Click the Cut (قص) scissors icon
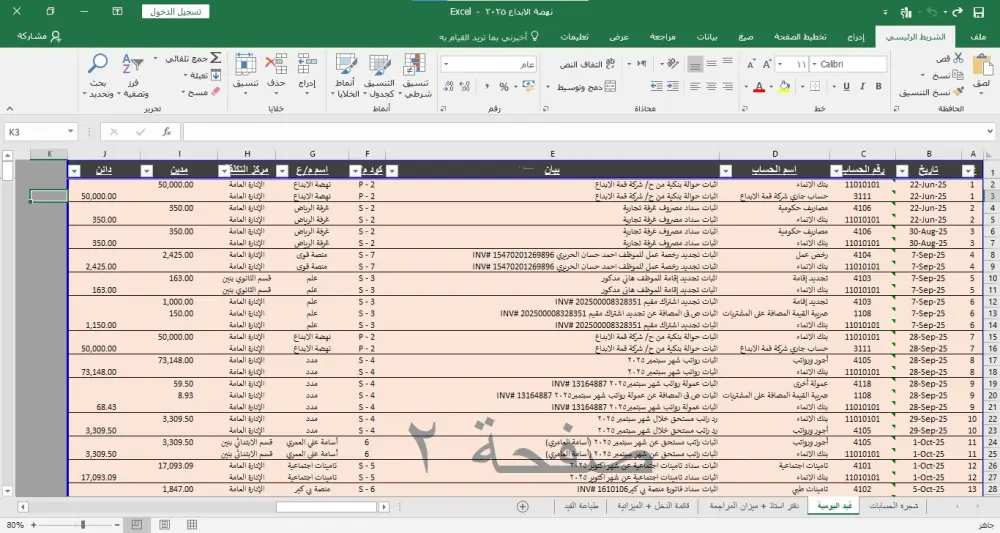Screen dimensions: 1000x533 pyautogui.click(x=958, y=58)
